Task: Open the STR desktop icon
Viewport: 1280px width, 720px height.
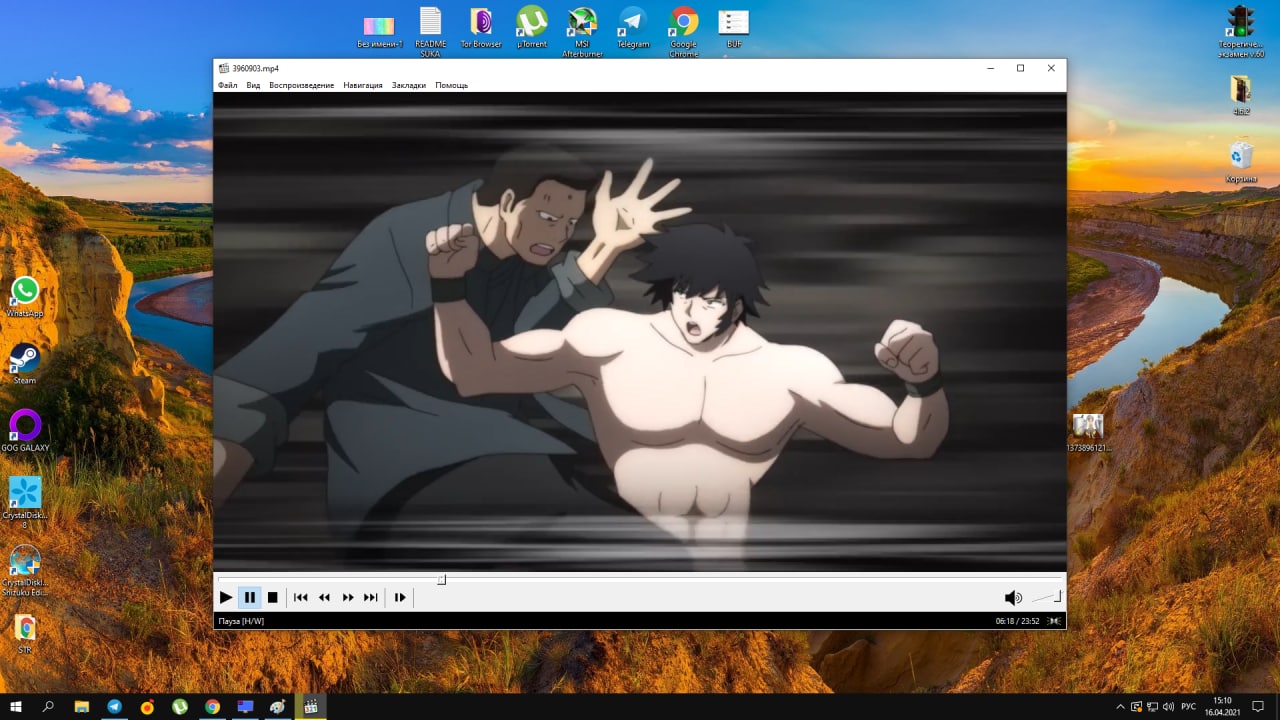Action: coord(25,634)
